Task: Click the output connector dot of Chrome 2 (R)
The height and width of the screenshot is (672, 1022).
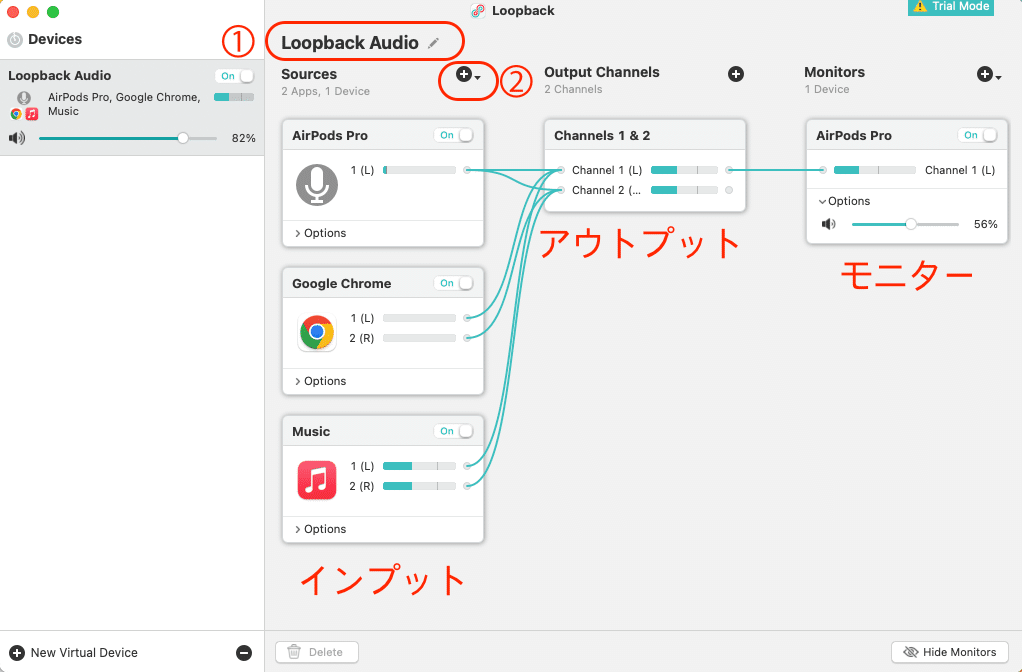Action: [x=467, y=338]
